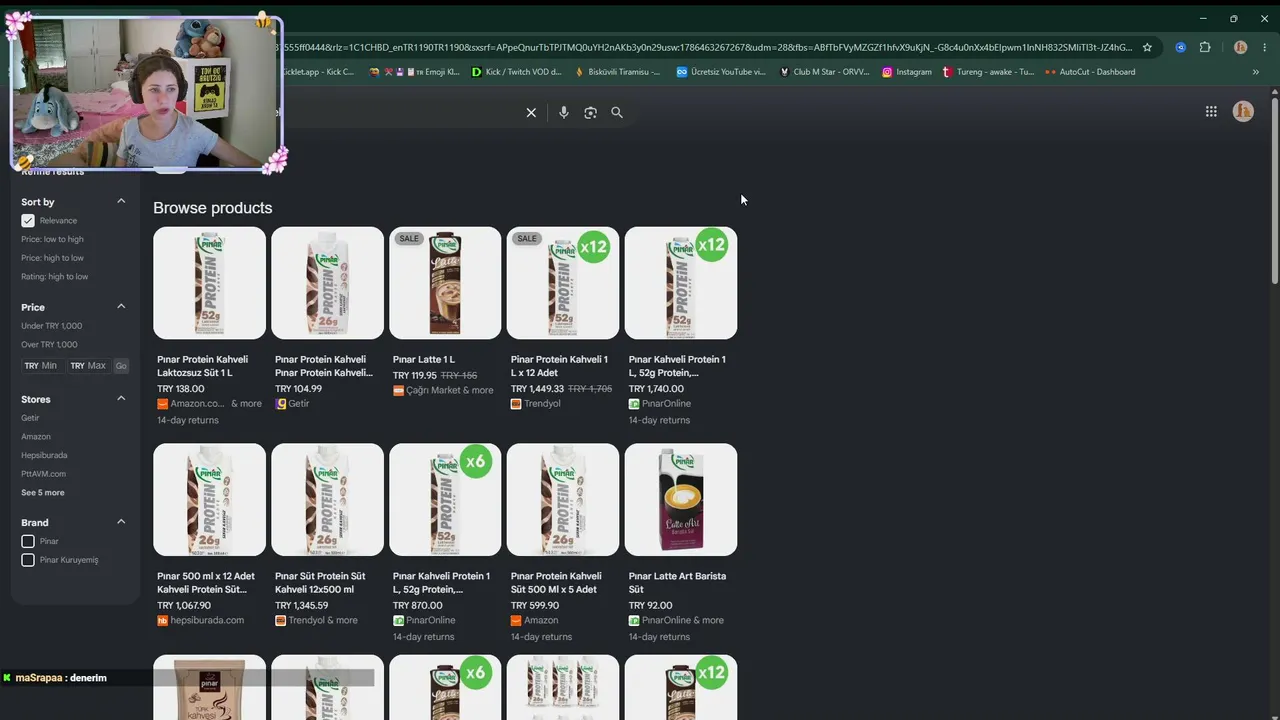Click the Çağrı Market & more seller label
The image size is (1280, 720).
point(449,391)
